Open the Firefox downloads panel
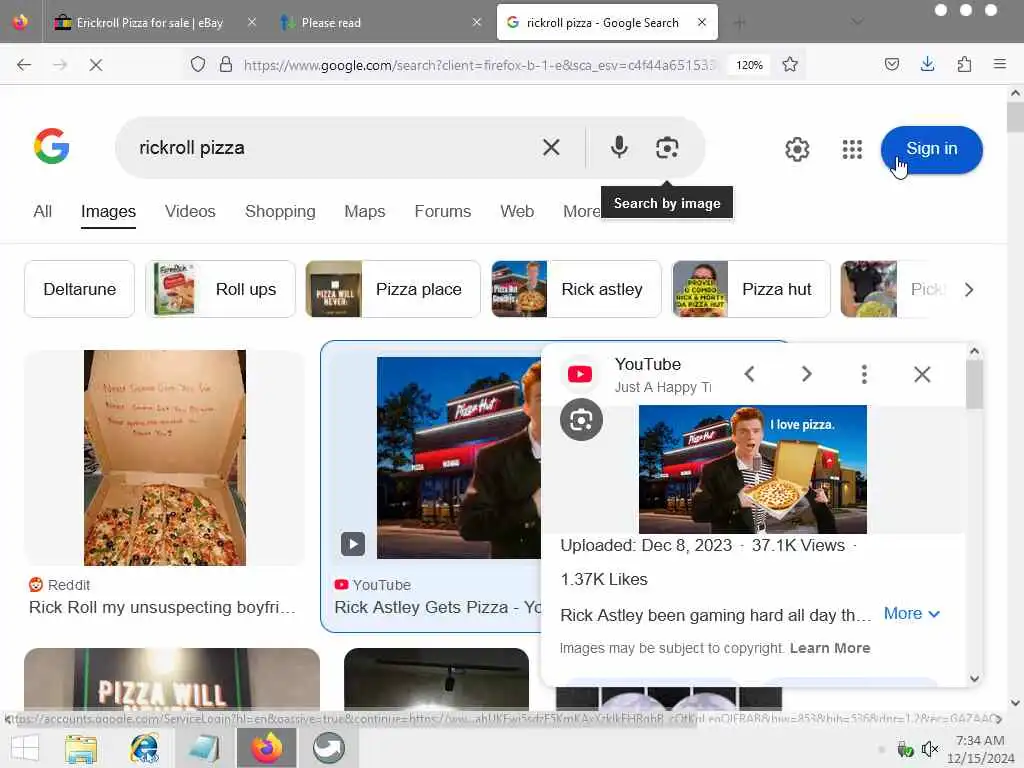 927,64
